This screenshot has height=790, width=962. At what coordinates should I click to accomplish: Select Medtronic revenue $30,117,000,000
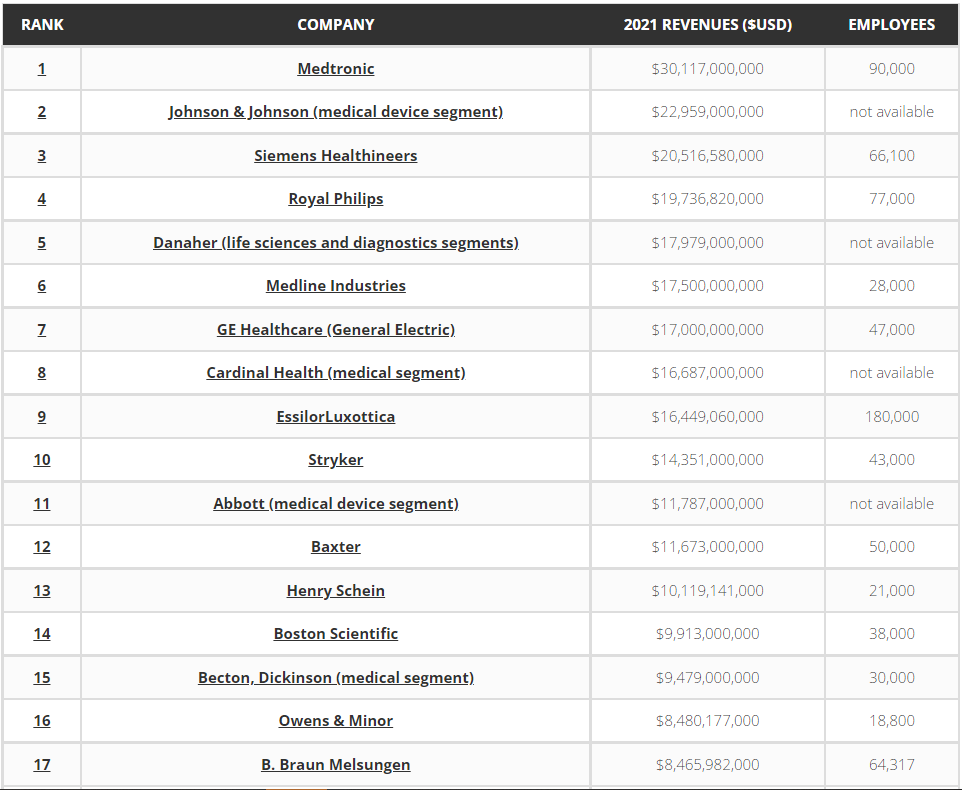click(x=707, y=69)
